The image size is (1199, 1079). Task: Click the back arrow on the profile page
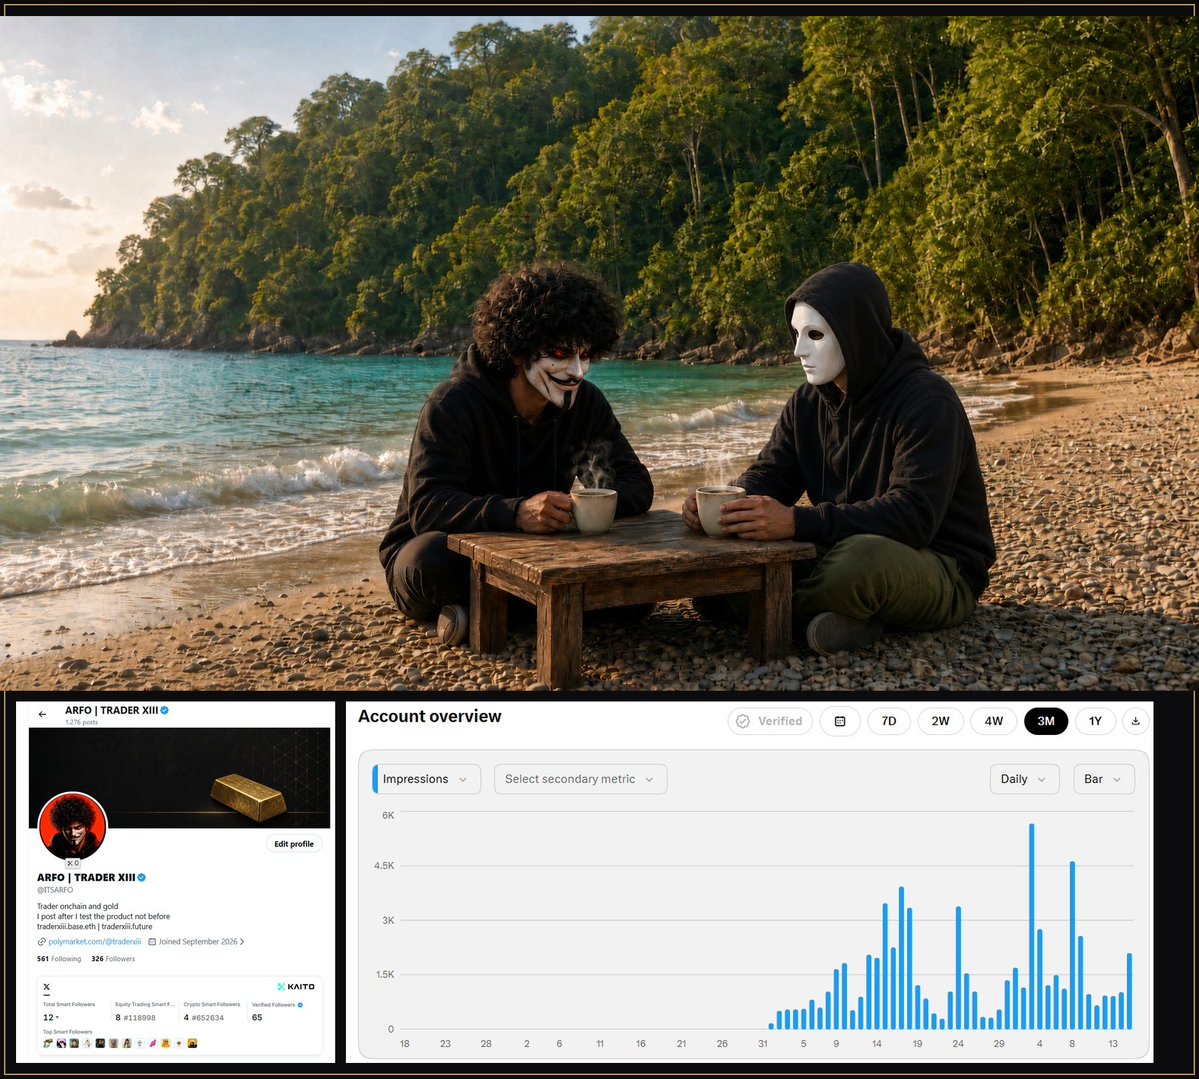(42, 714)
